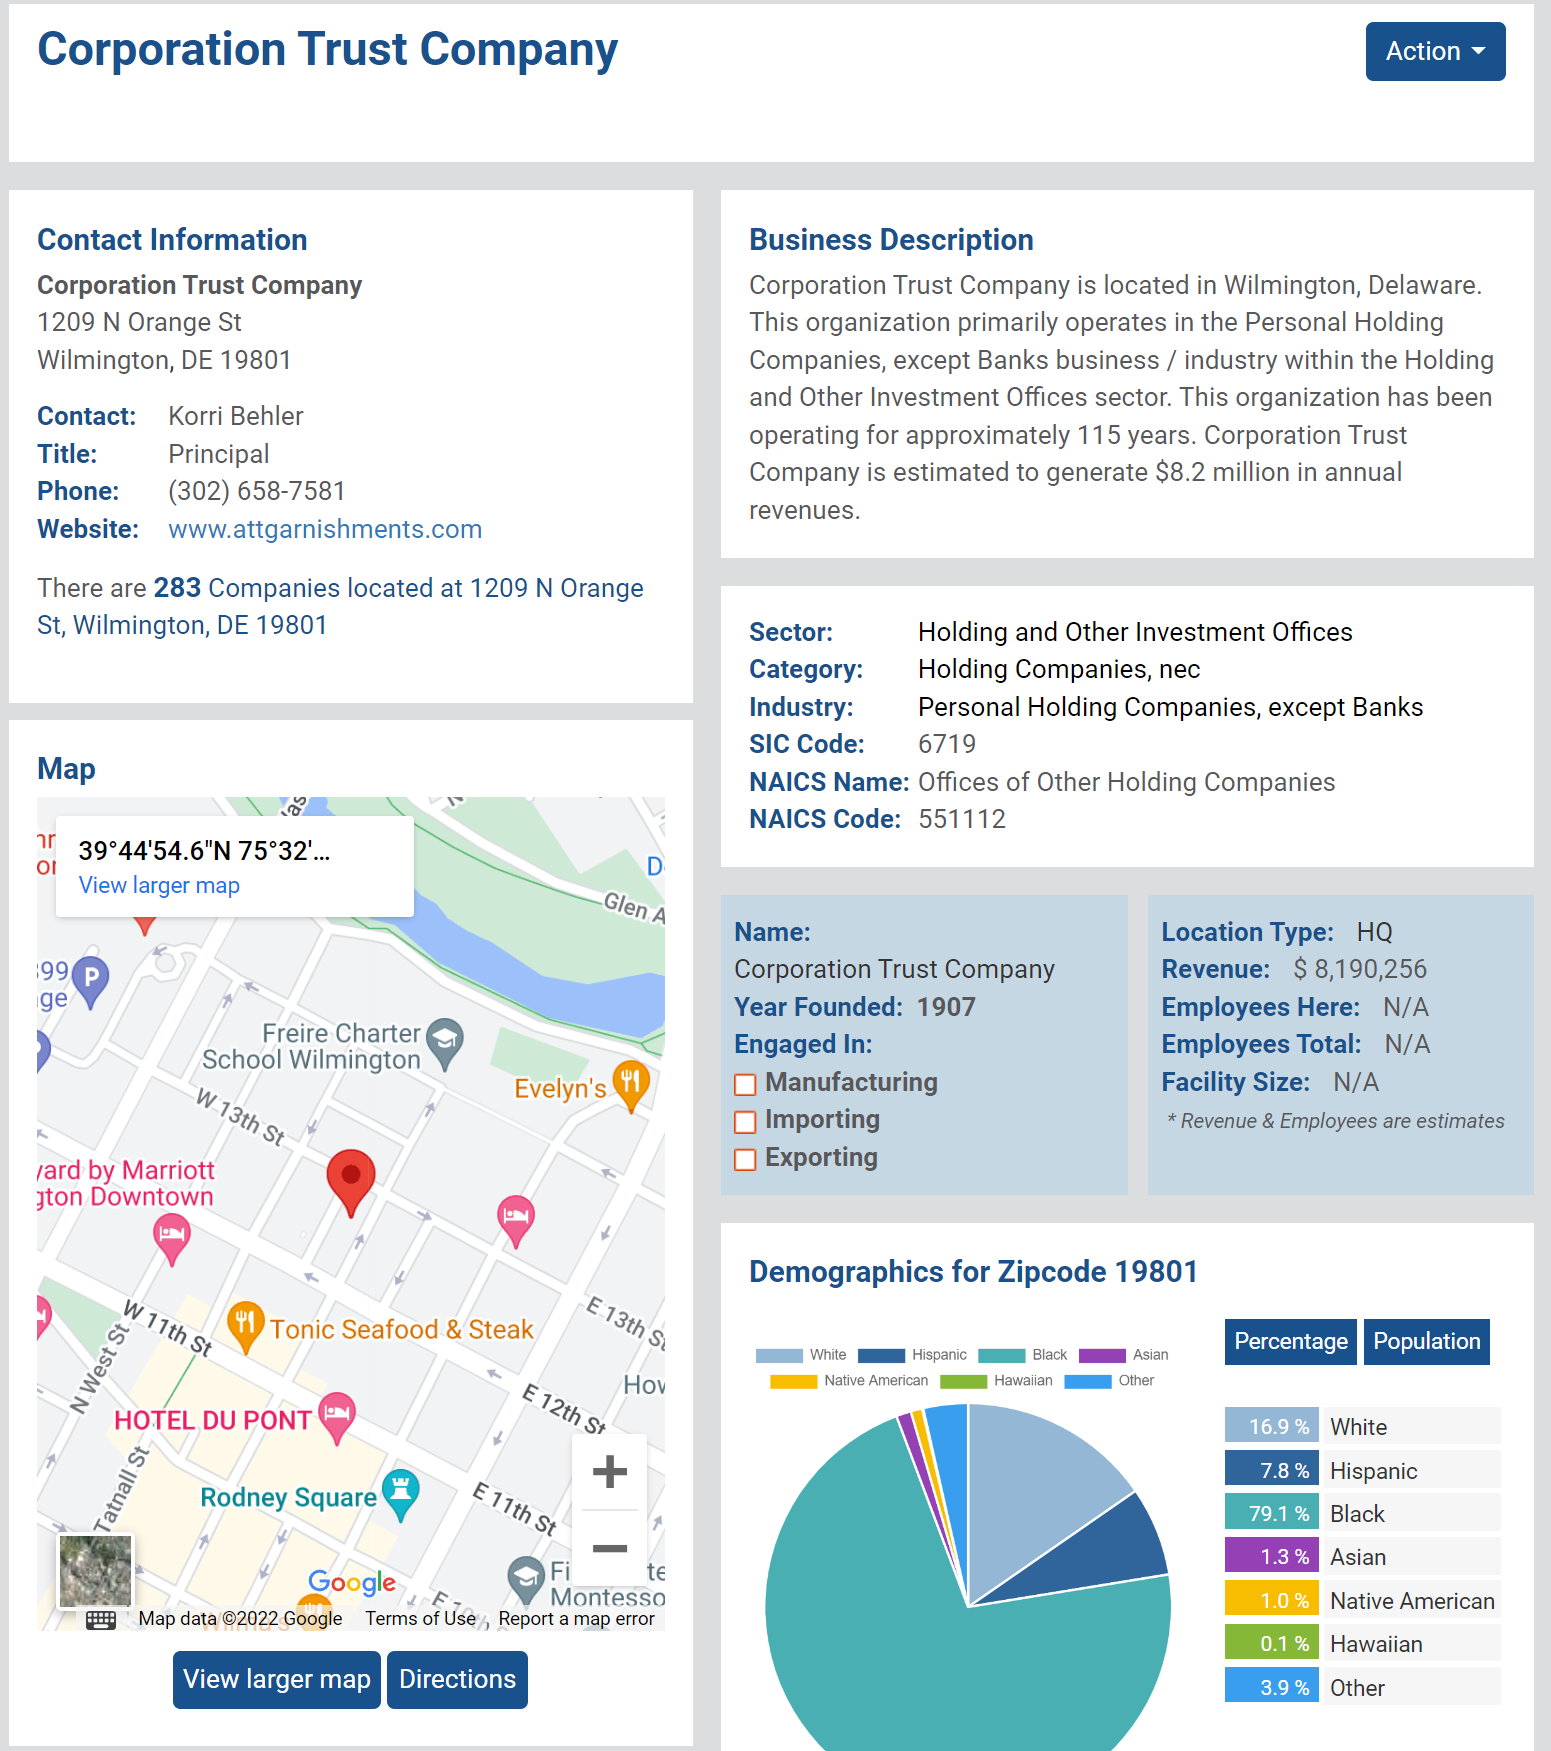Click the Directions button
1551x1751 pixels.
pyautogui.click(x=457, y=1680)
